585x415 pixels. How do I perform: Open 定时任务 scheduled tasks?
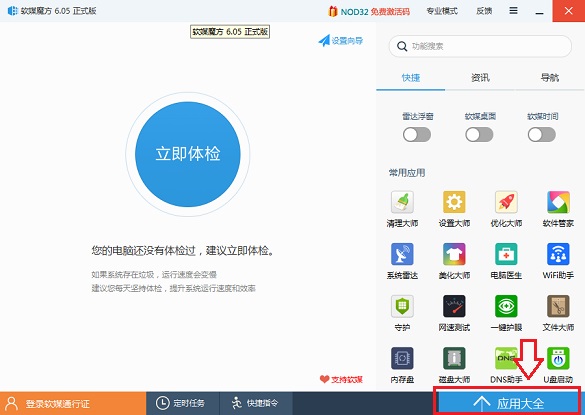coord(183,403)
